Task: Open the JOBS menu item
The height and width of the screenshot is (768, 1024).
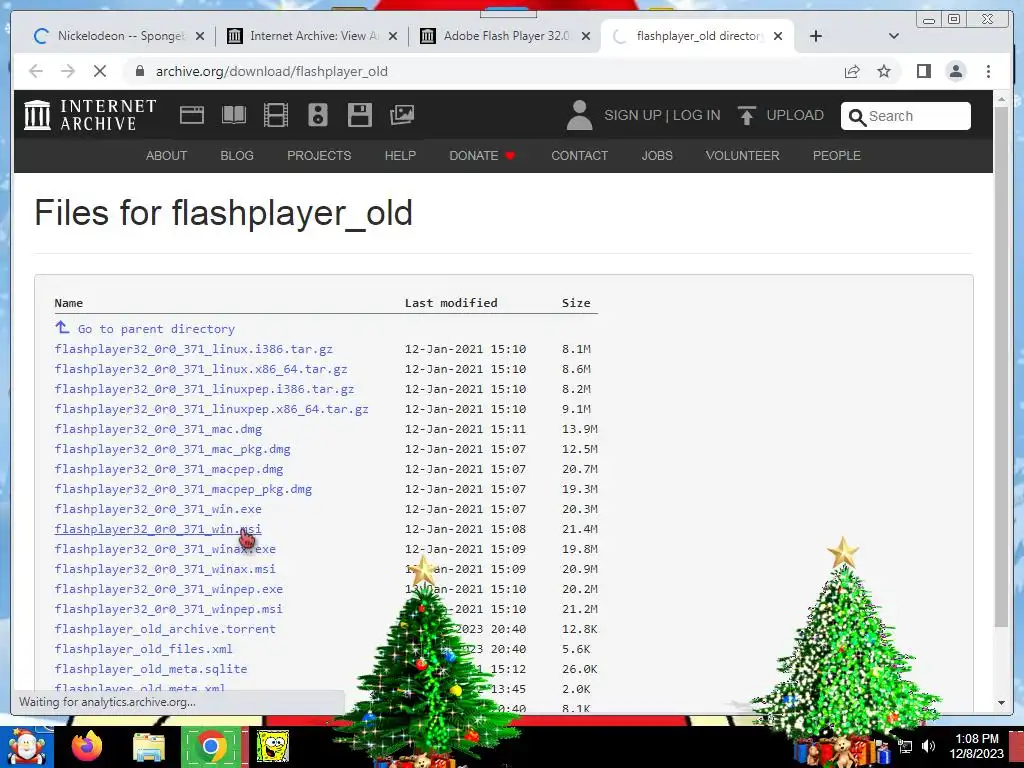Action: point(657,155)
